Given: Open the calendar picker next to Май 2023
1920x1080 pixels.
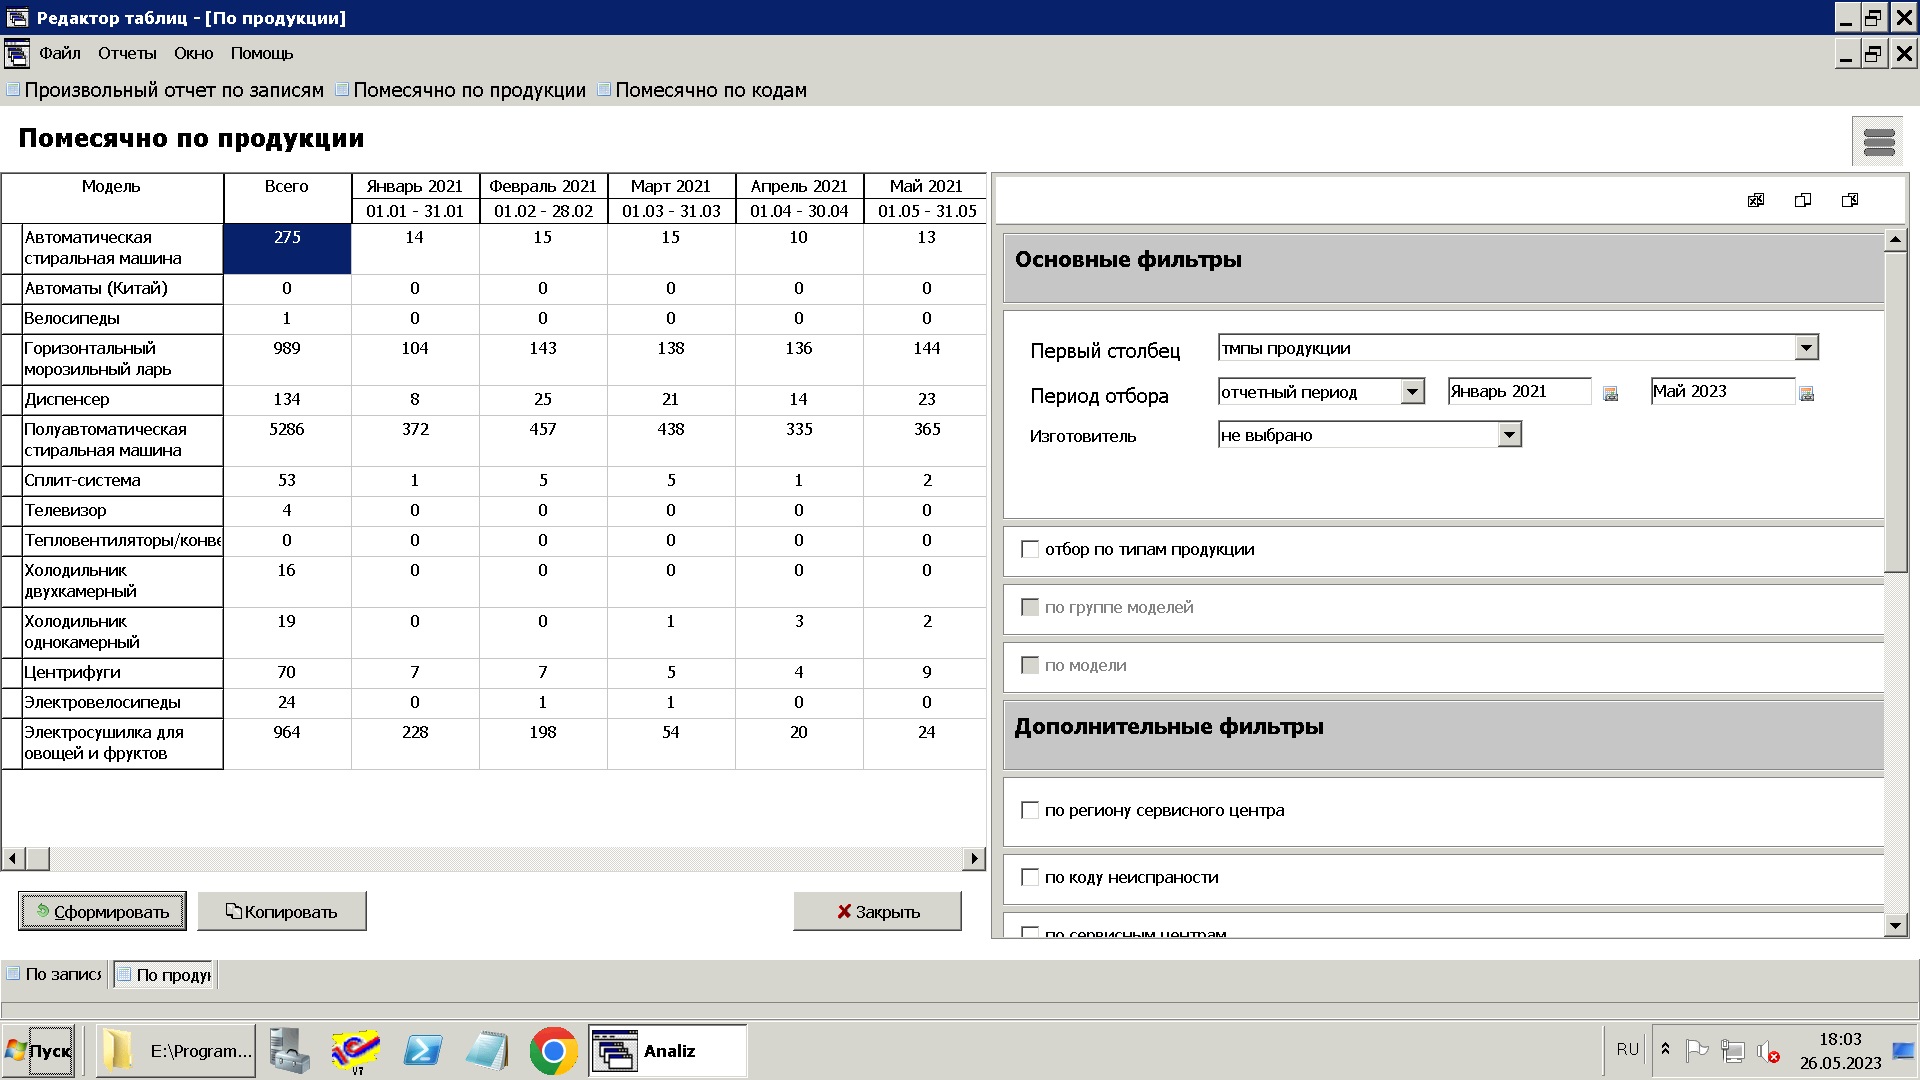Looking at the screenshot, I should tap(1806, 393).
